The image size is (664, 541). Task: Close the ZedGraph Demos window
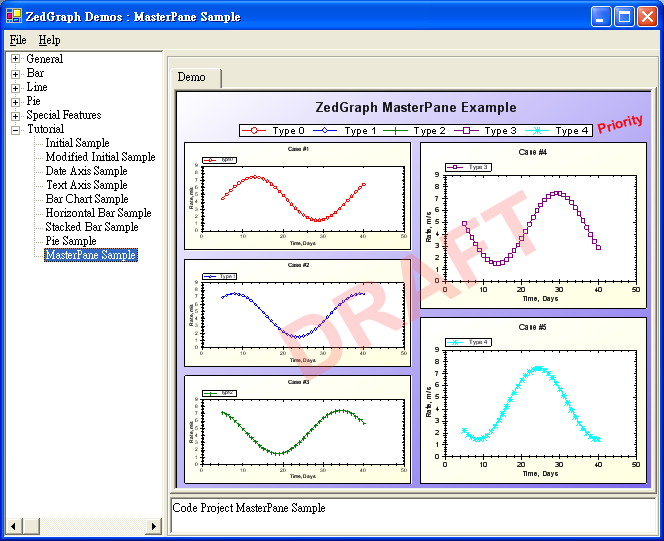point(647,17)
